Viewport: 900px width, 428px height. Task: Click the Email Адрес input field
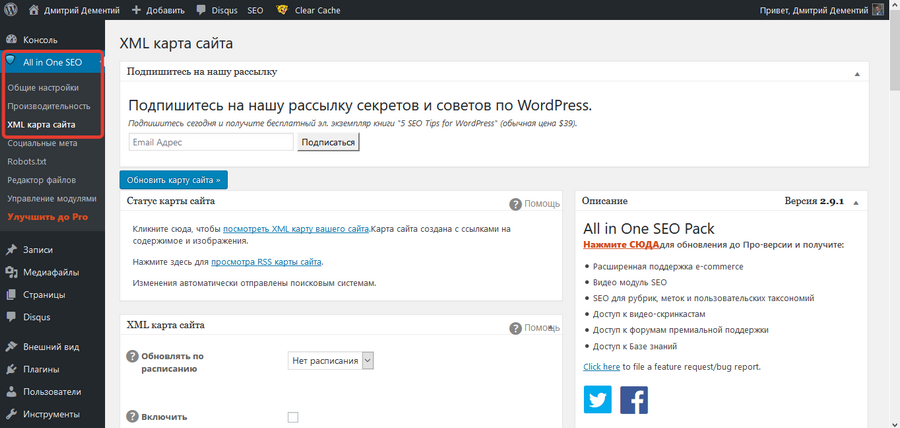210,142
